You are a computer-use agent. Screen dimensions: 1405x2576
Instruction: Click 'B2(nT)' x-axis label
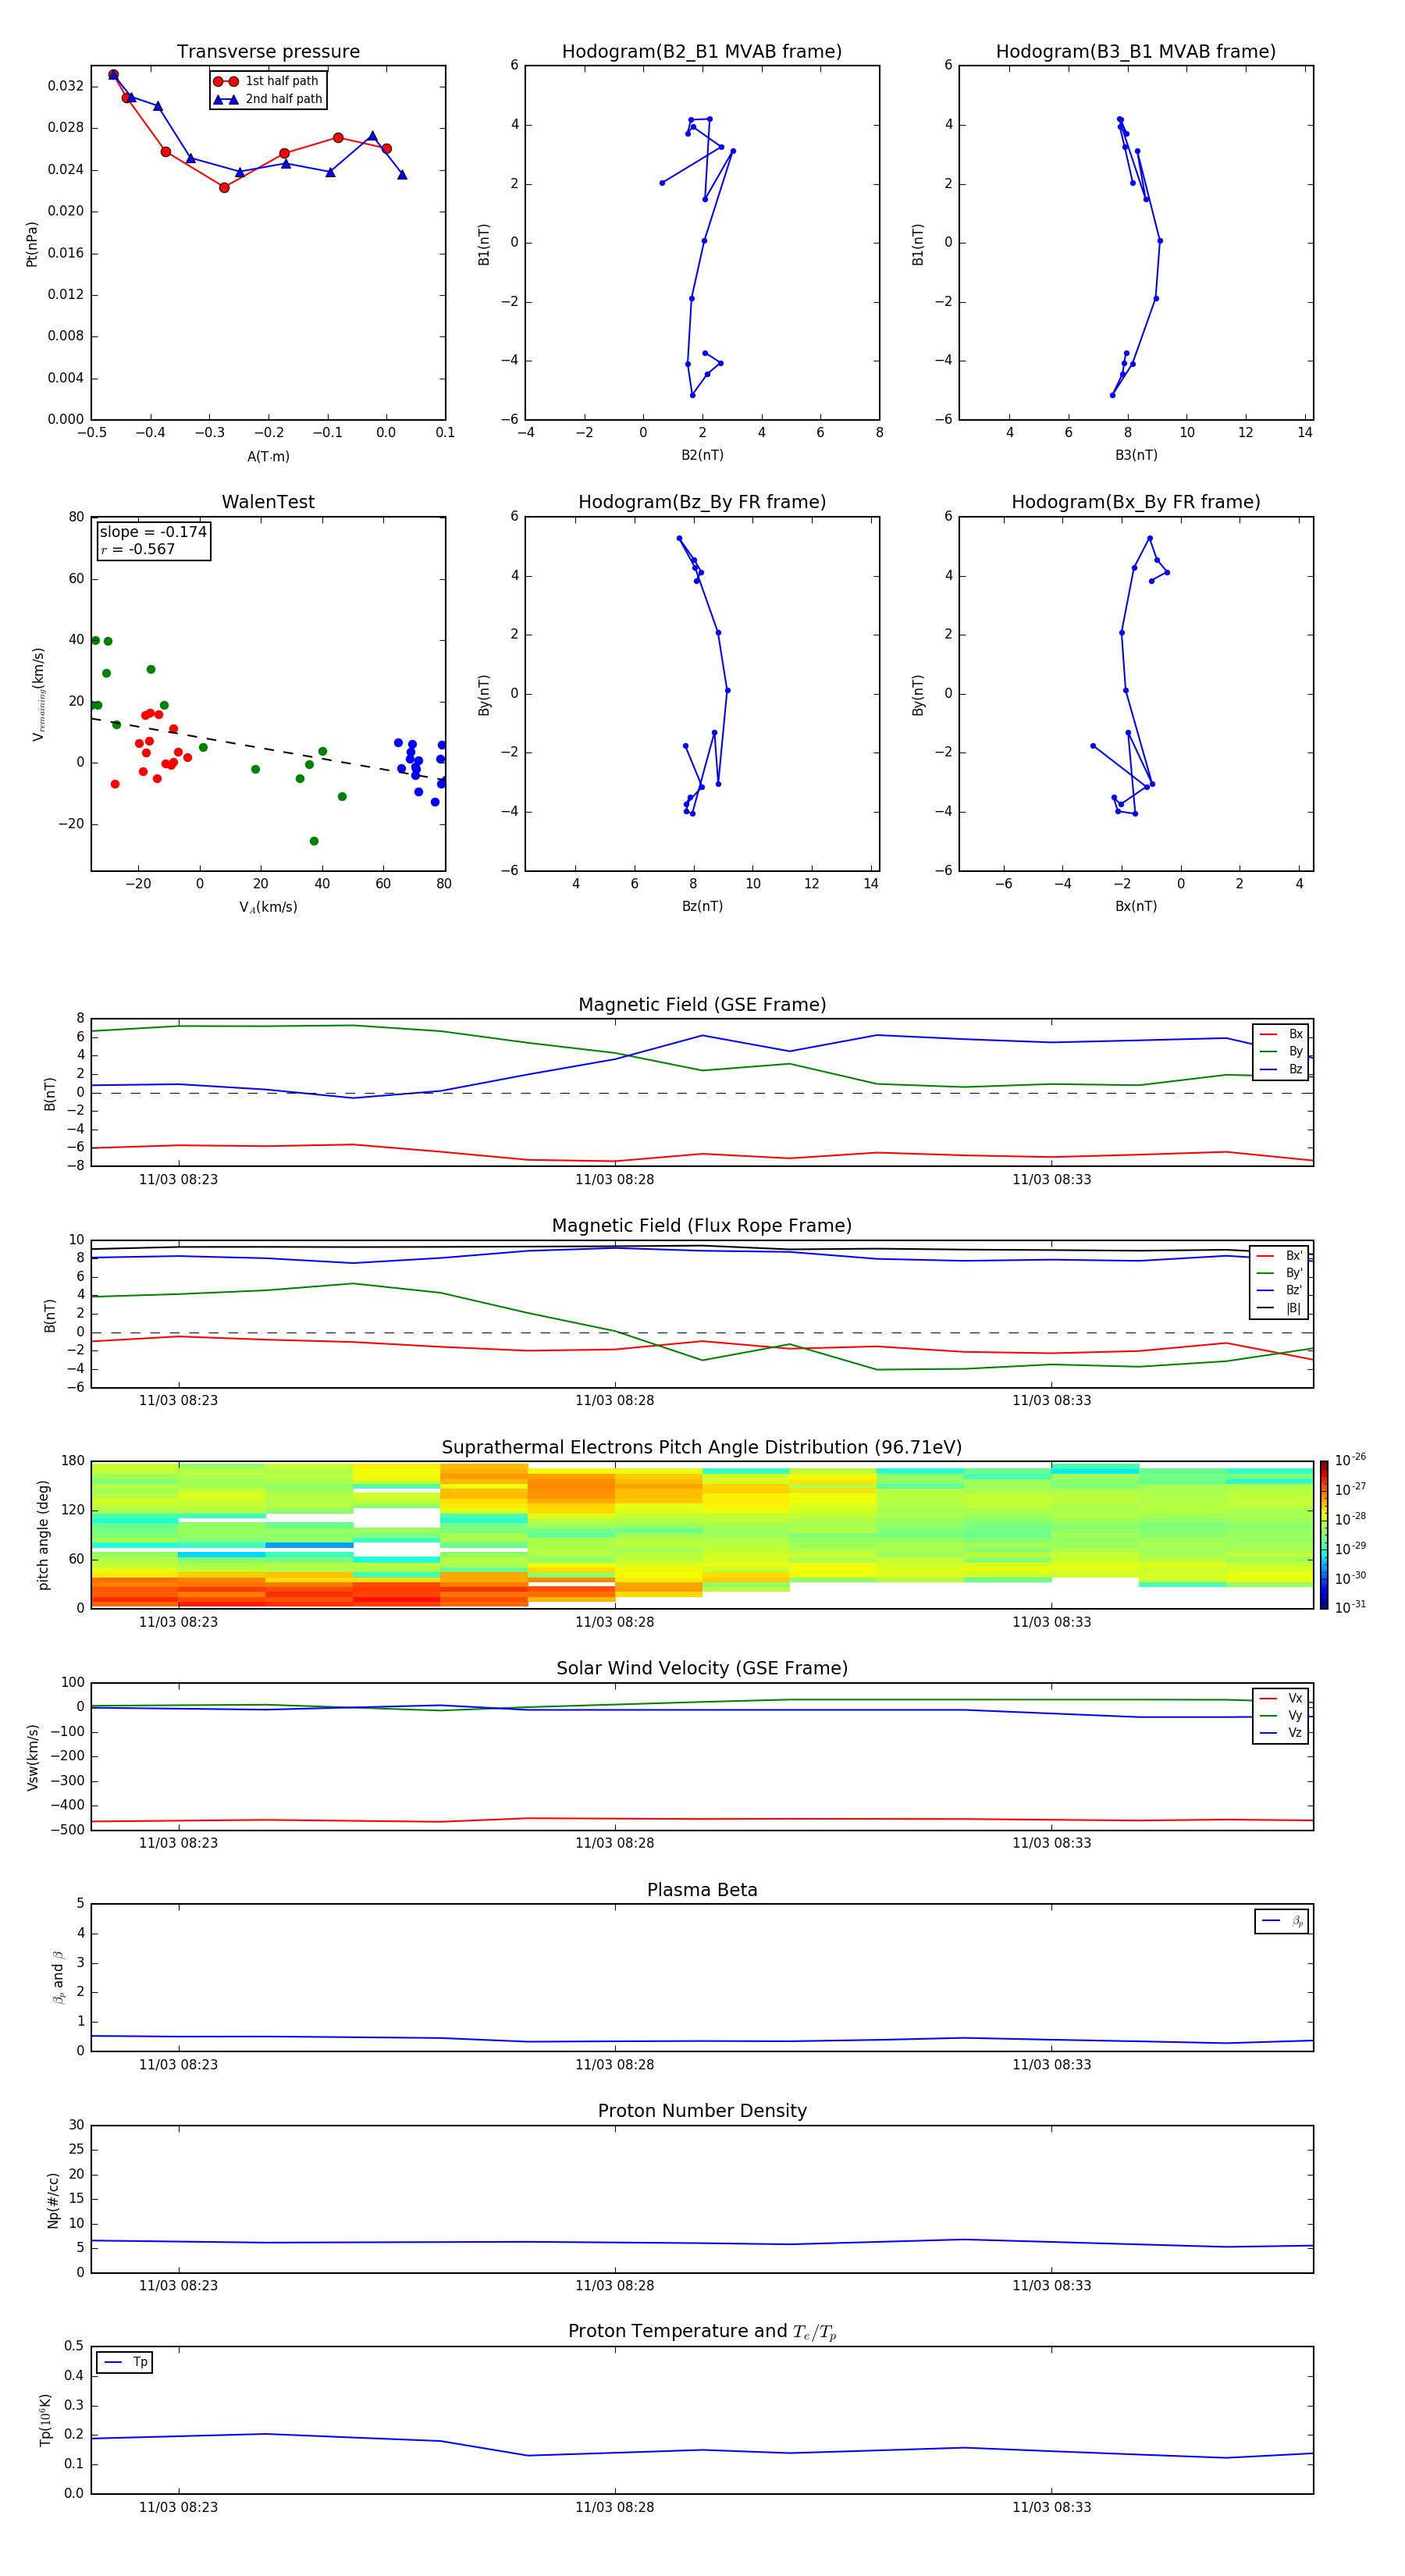[x=702, y=455]
